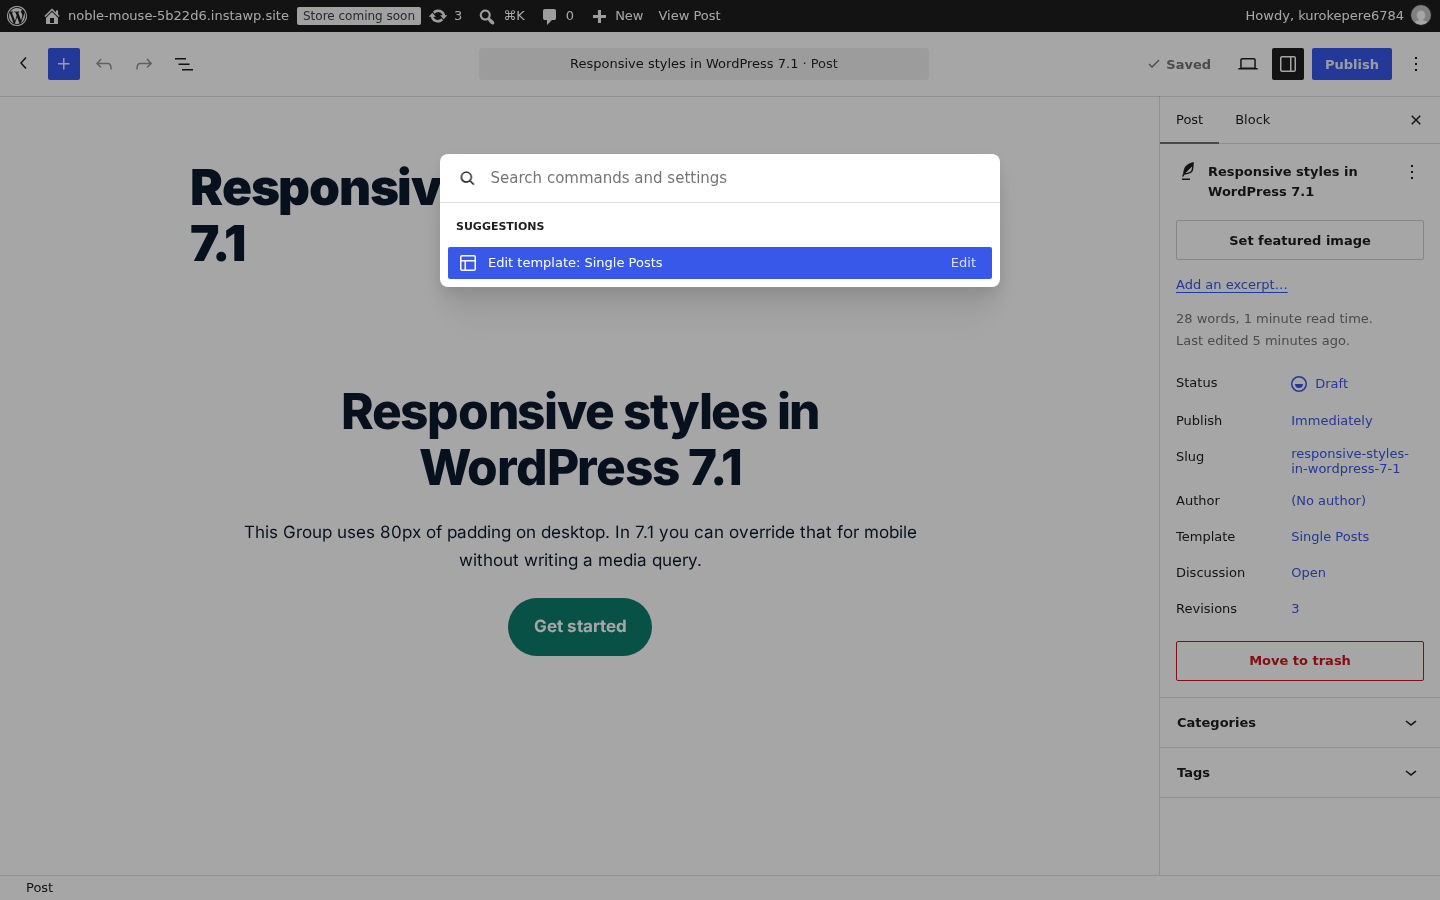
Task: Publish the post
Action: pos(1352,64)
